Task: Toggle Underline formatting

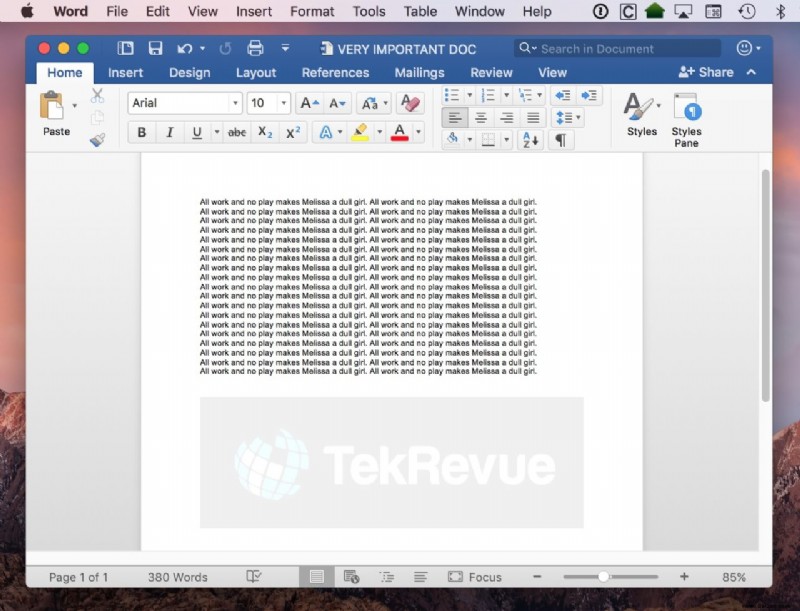Action: pos(196,133)
